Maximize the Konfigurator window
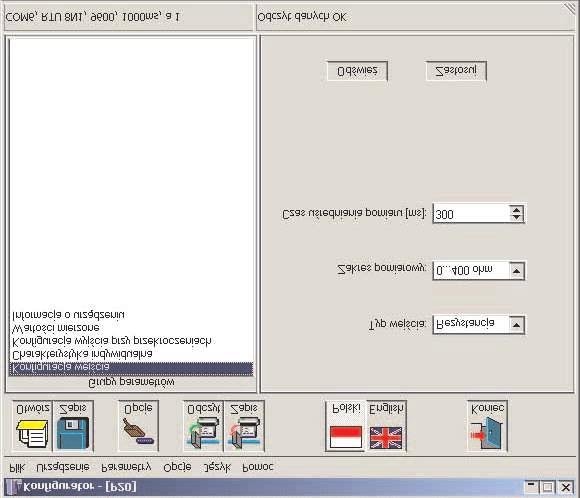Image resolution: width=580 pixels, height=498 pixels. 547,487
